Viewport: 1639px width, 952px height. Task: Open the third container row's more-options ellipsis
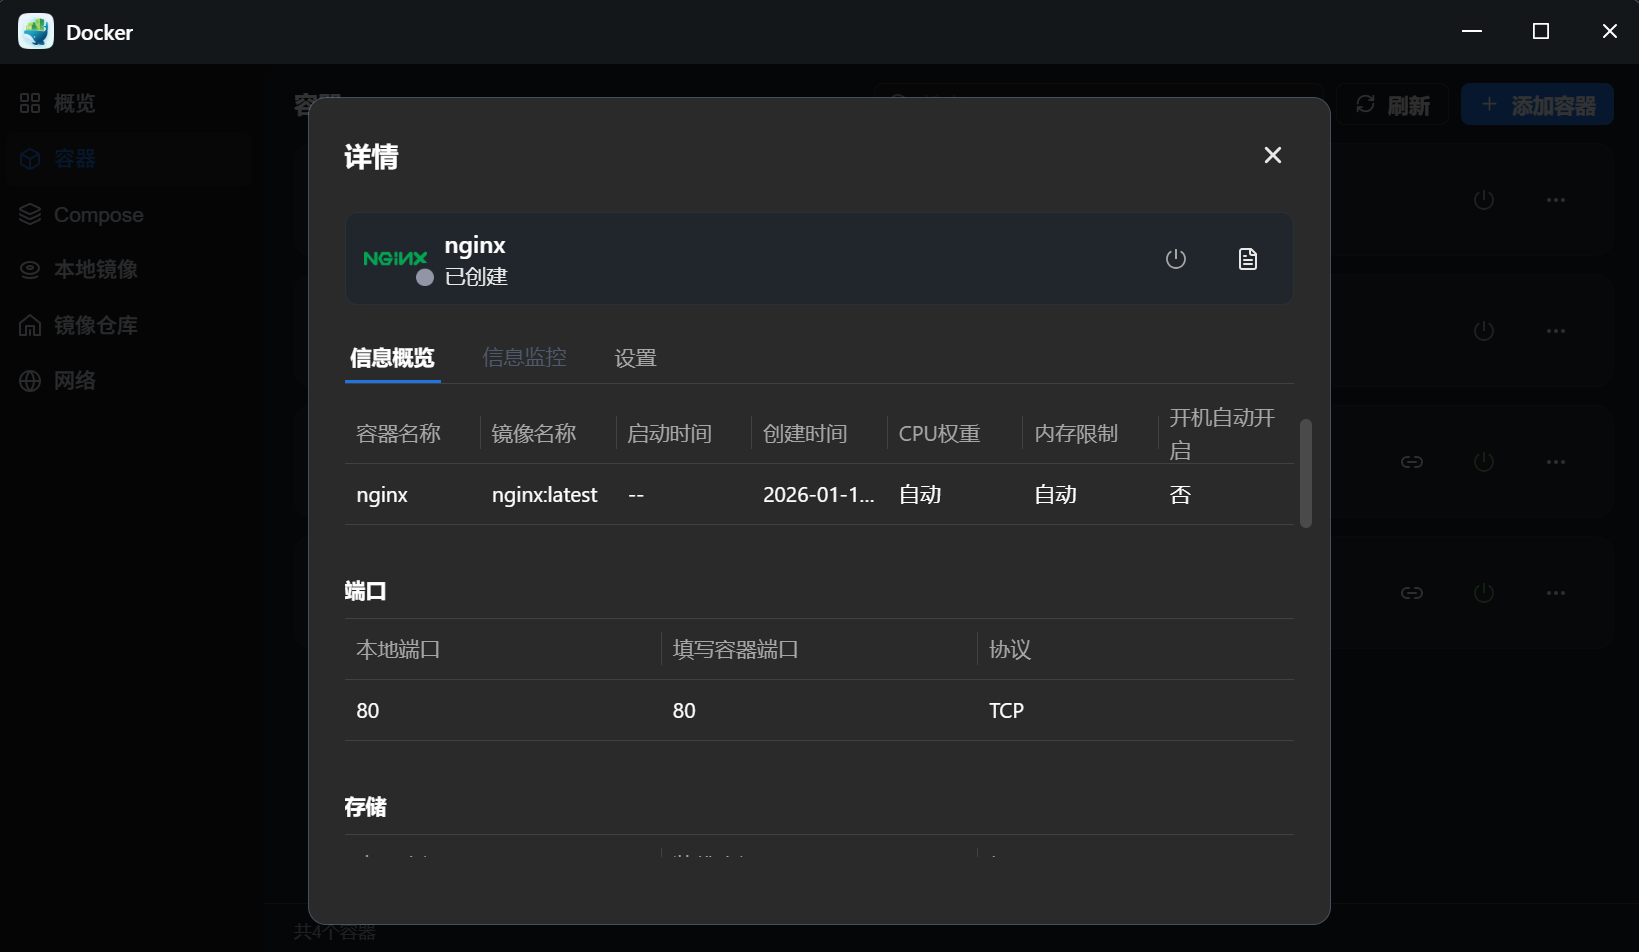tap(1556, 462)
